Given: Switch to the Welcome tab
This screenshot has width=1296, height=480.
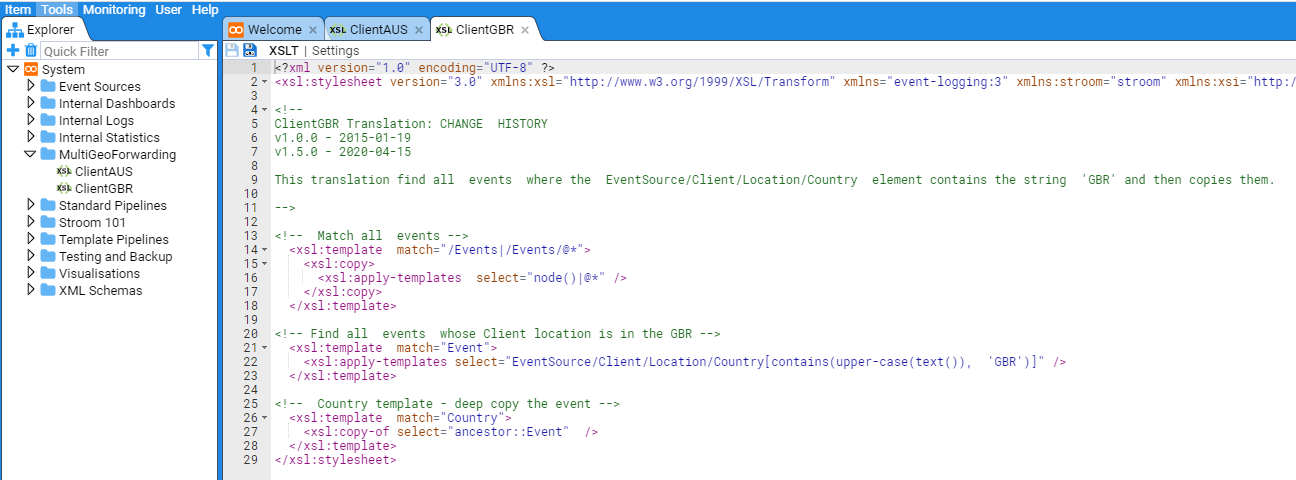Looking at the screenshot, I should pos(274,30).
